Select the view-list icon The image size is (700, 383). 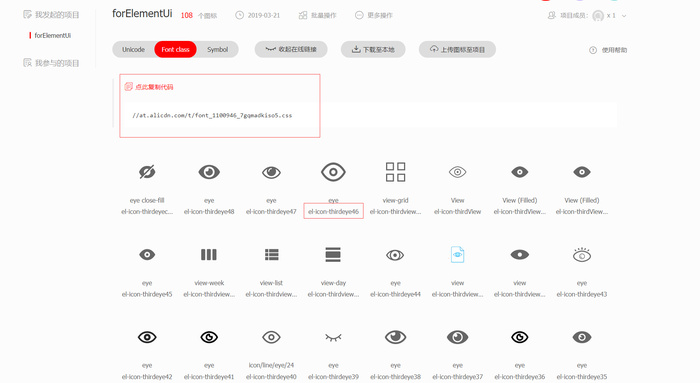click(271, 254)
